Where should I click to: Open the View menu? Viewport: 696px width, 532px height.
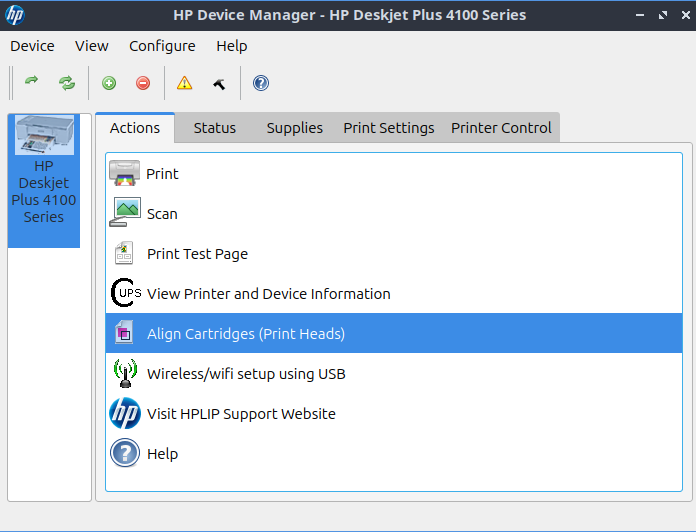pos(91,46)
